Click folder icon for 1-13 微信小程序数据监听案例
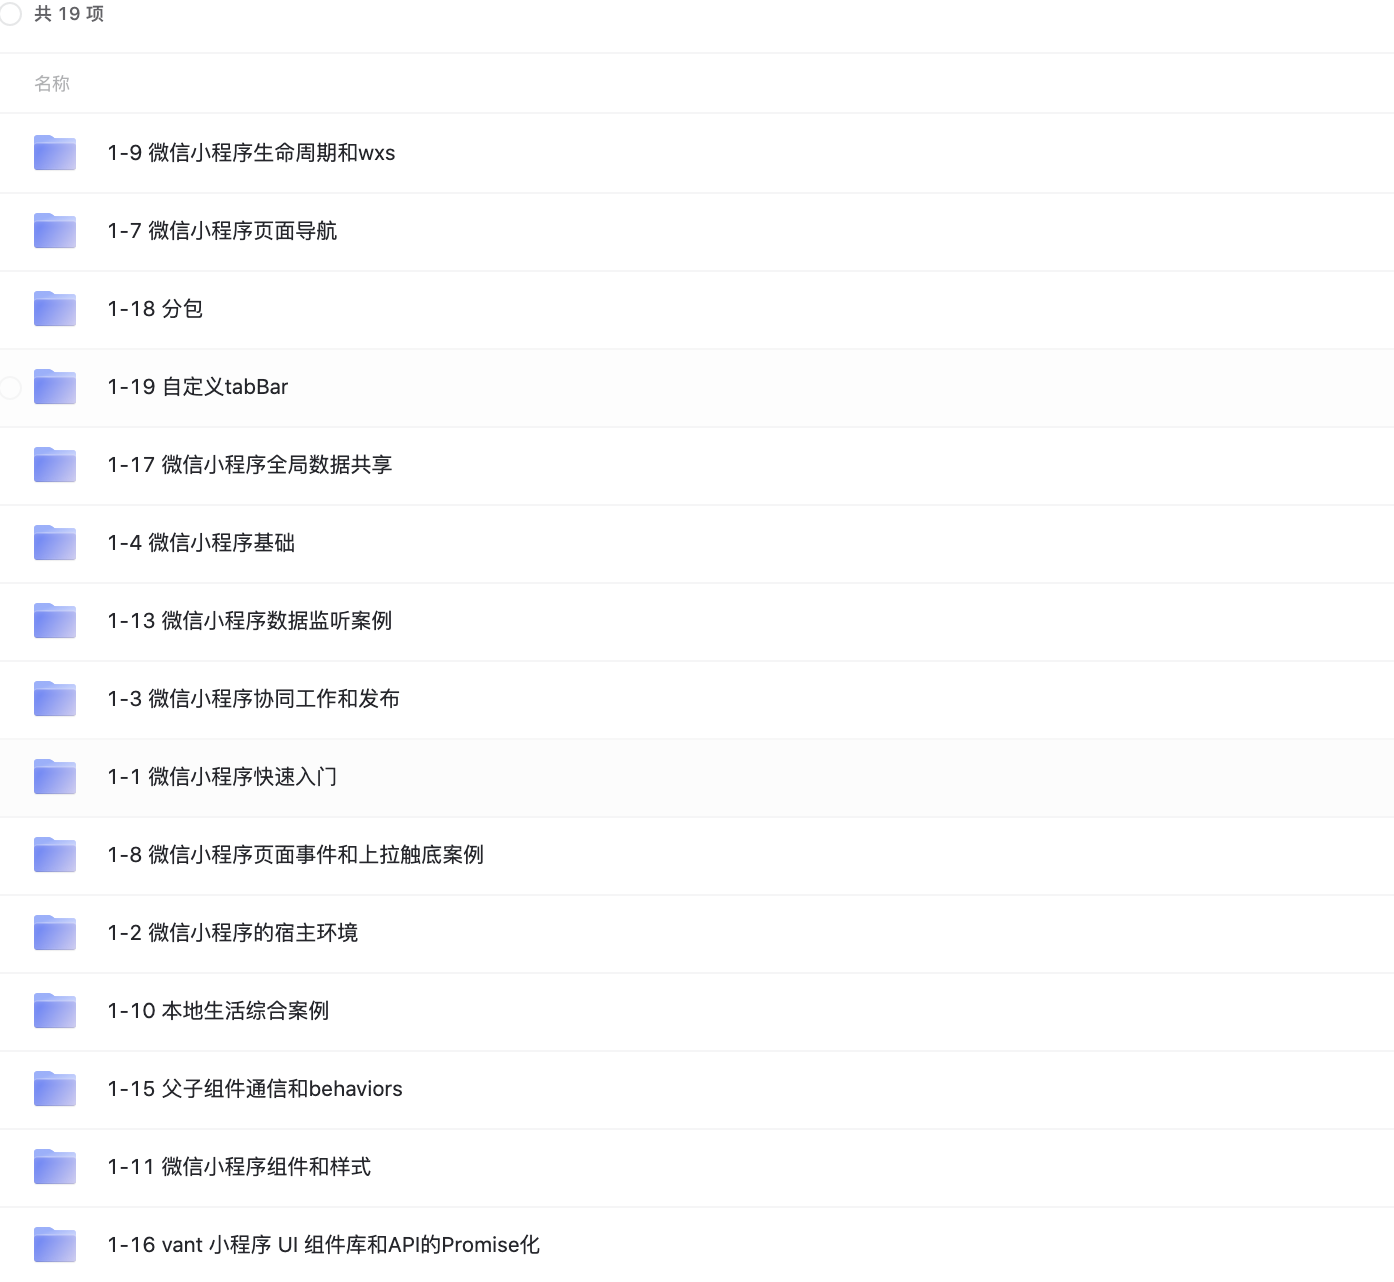This screenshot has height=1282, width=1394. click(55, 621)
